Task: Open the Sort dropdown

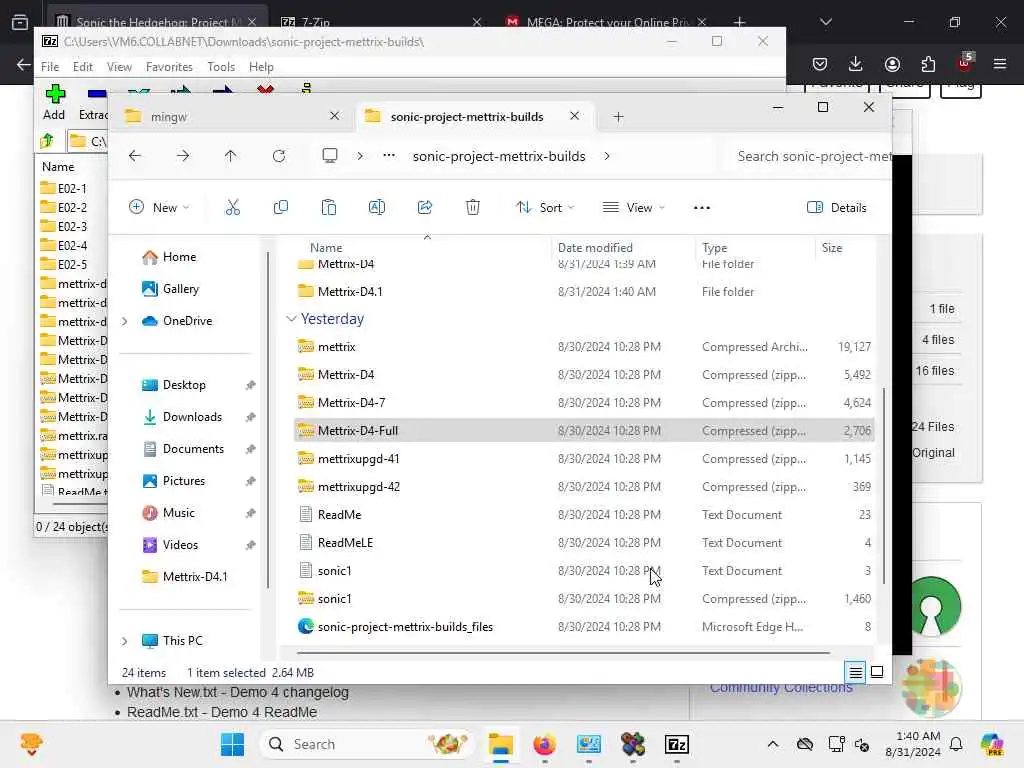Action: pyautogui.click(x=545, y=208)
